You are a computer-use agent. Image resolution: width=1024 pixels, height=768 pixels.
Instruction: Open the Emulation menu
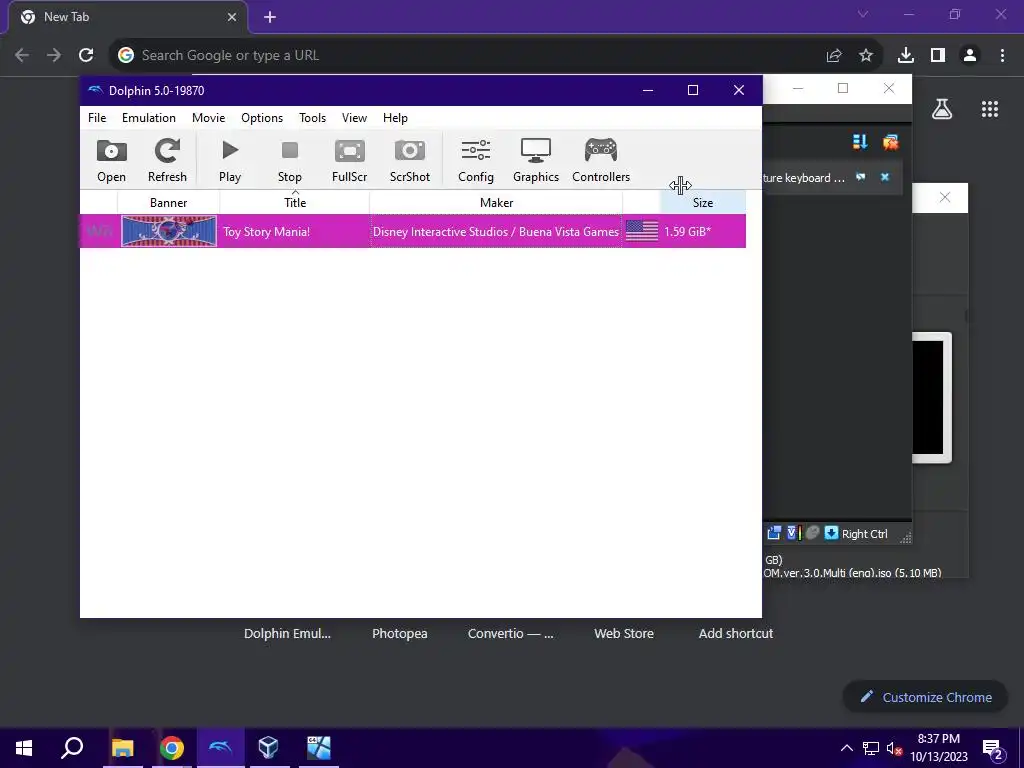pyautogui.click(x=149, y=118)
